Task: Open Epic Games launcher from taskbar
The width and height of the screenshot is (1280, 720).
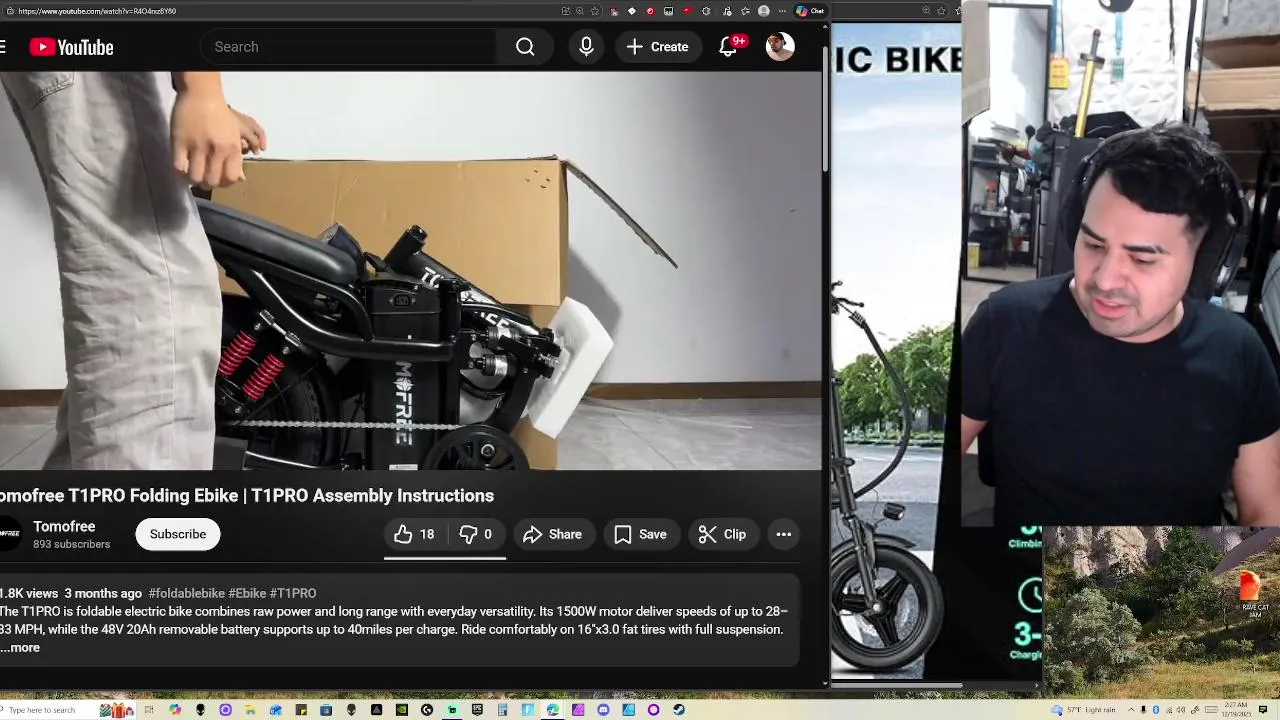Action: (x=477, y=710)
